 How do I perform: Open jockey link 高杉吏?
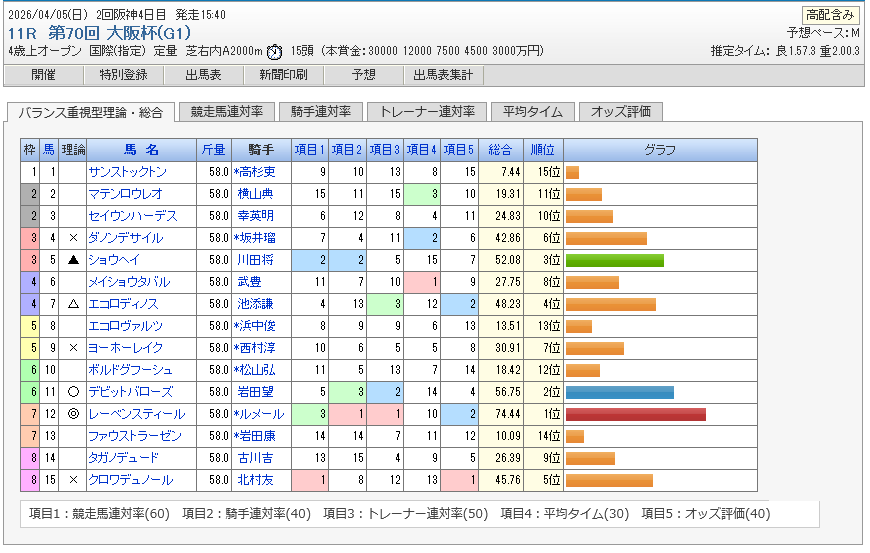pos(257,172)
